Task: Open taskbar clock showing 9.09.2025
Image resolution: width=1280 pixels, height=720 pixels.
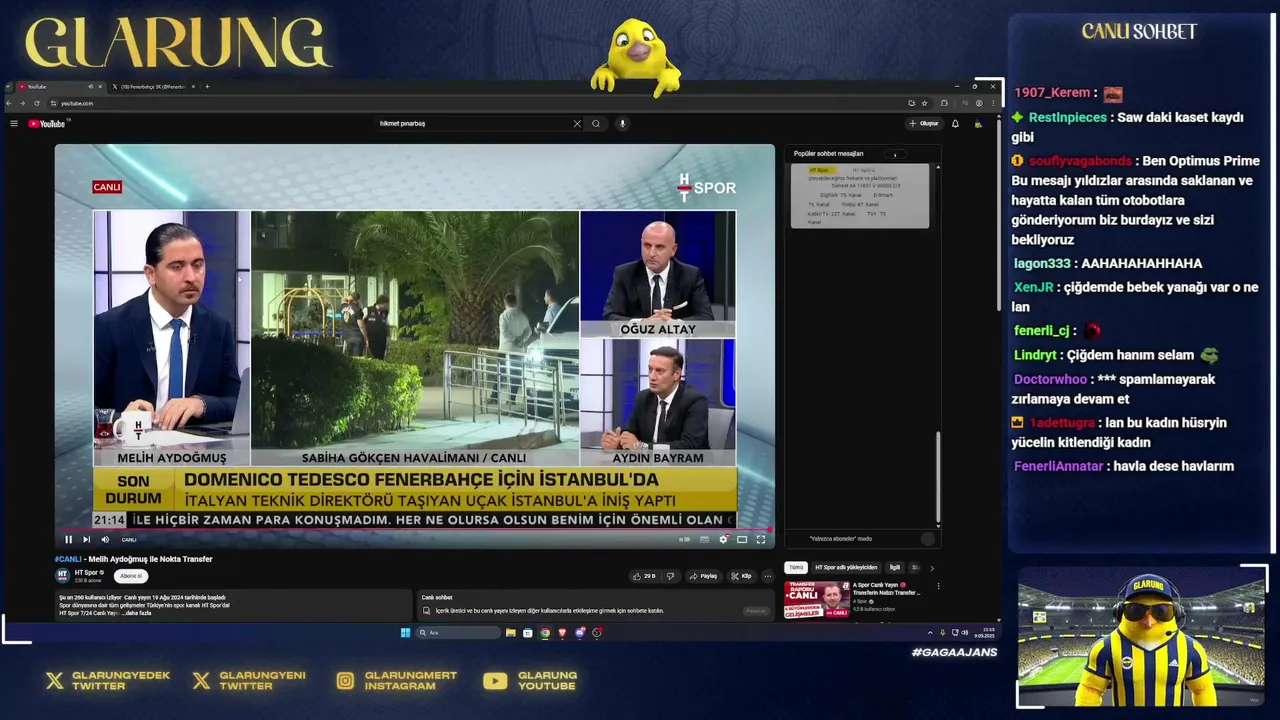Action: tap(984, 633)
